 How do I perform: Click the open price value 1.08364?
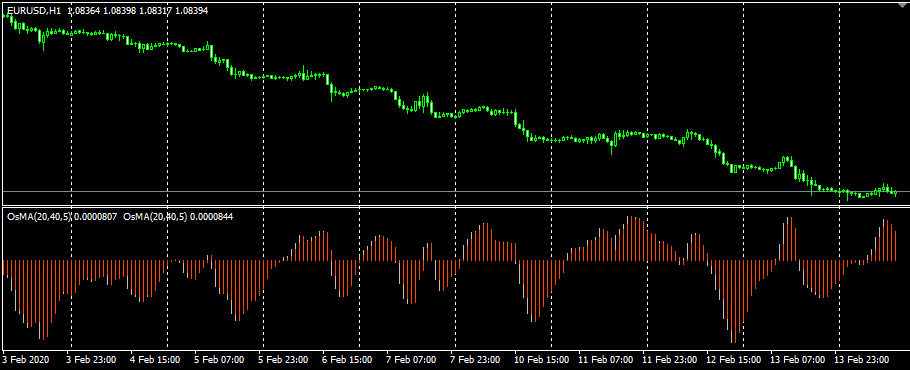click(84, 11)
